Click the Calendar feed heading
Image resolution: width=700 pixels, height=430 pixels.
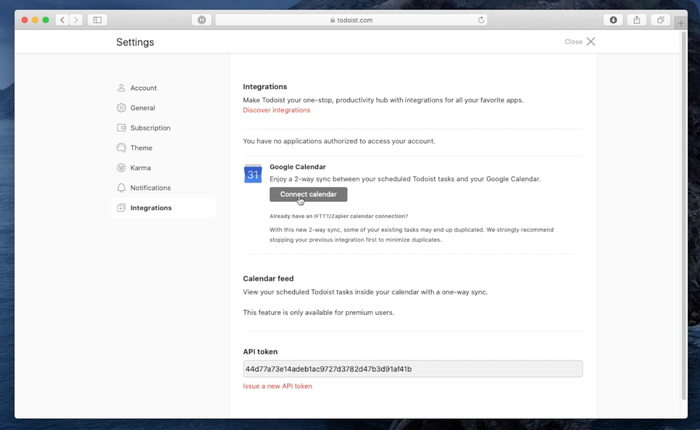pyautogui.click(x=268, y=279)
